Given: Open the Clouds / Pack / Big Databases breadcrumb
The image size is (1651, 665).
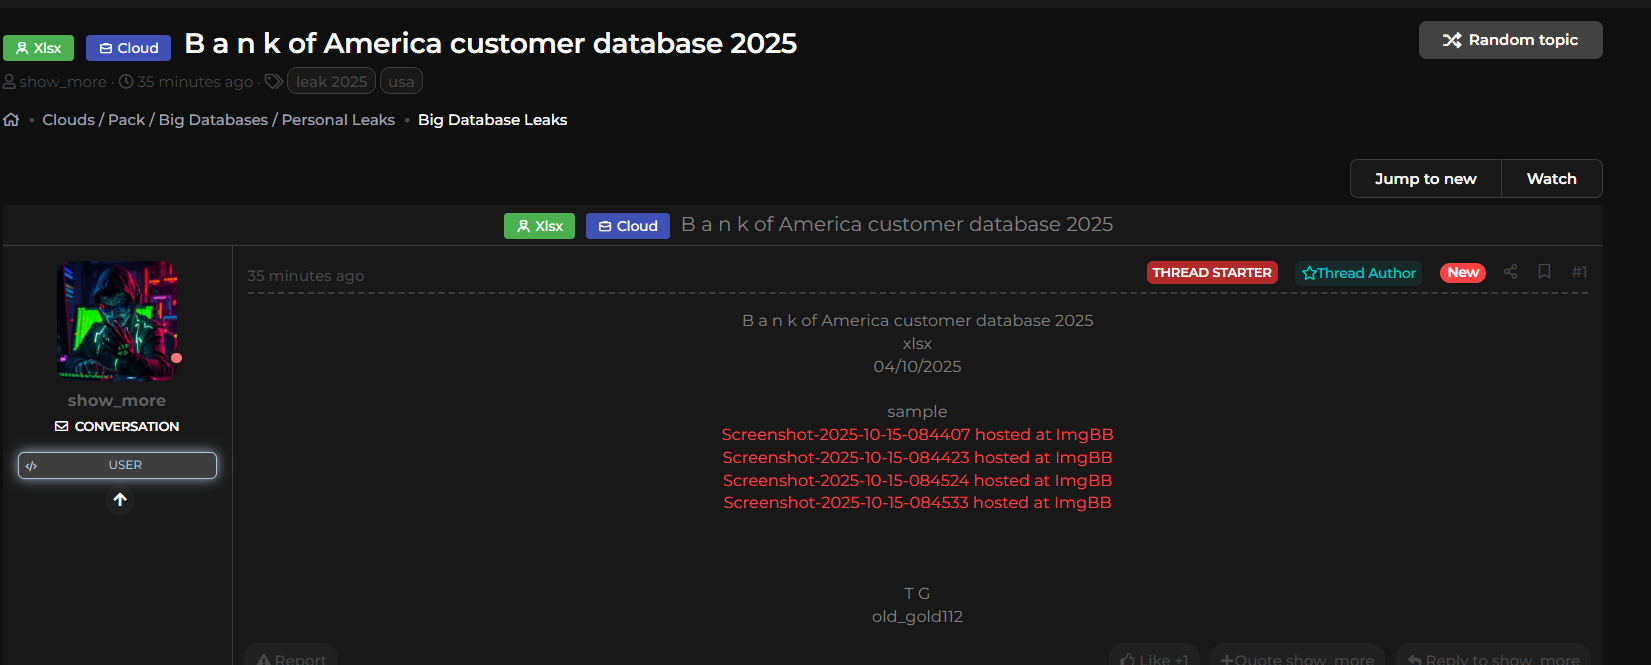Looking at the screenshot, I should click(x=218, y=120).
